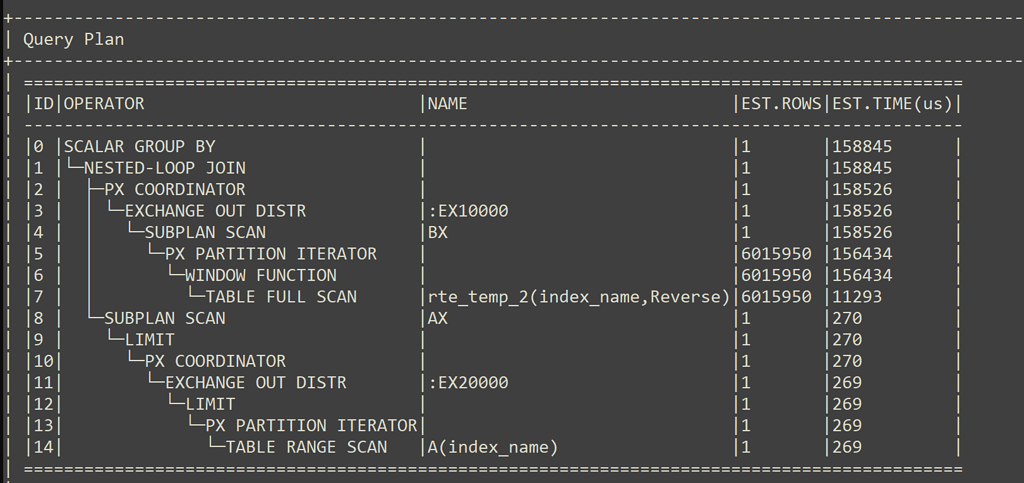Screen dimensions: 1024x483
Task: Select the WINDOW FUNCTION operator
Action: coord(260,275)
